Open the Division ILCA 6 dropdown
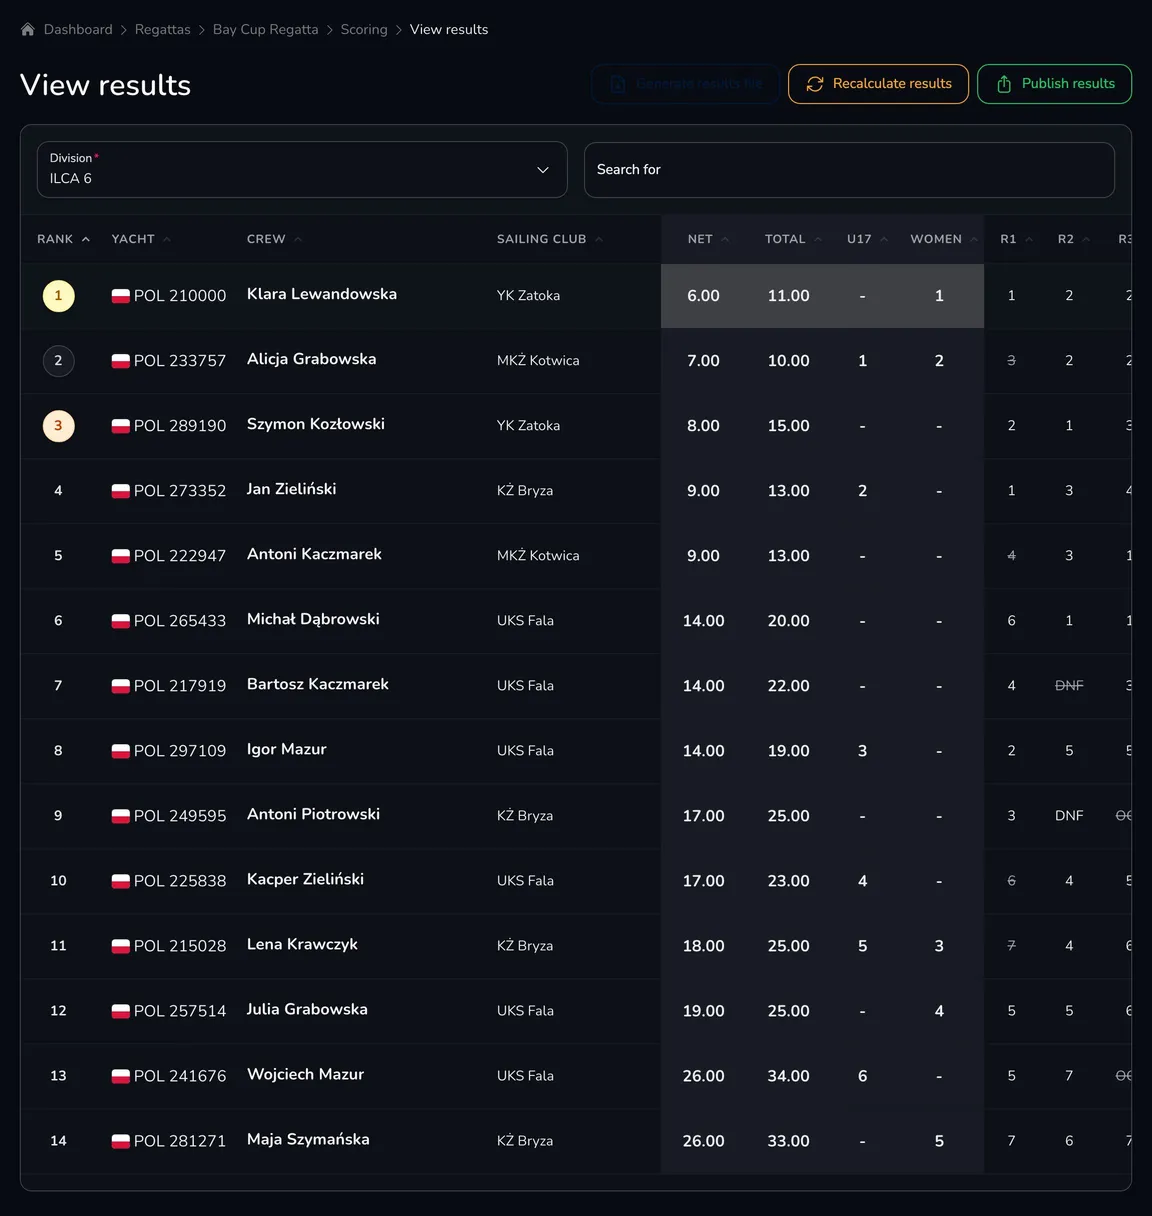1152x1216 pixels. [x=302, y=170]
